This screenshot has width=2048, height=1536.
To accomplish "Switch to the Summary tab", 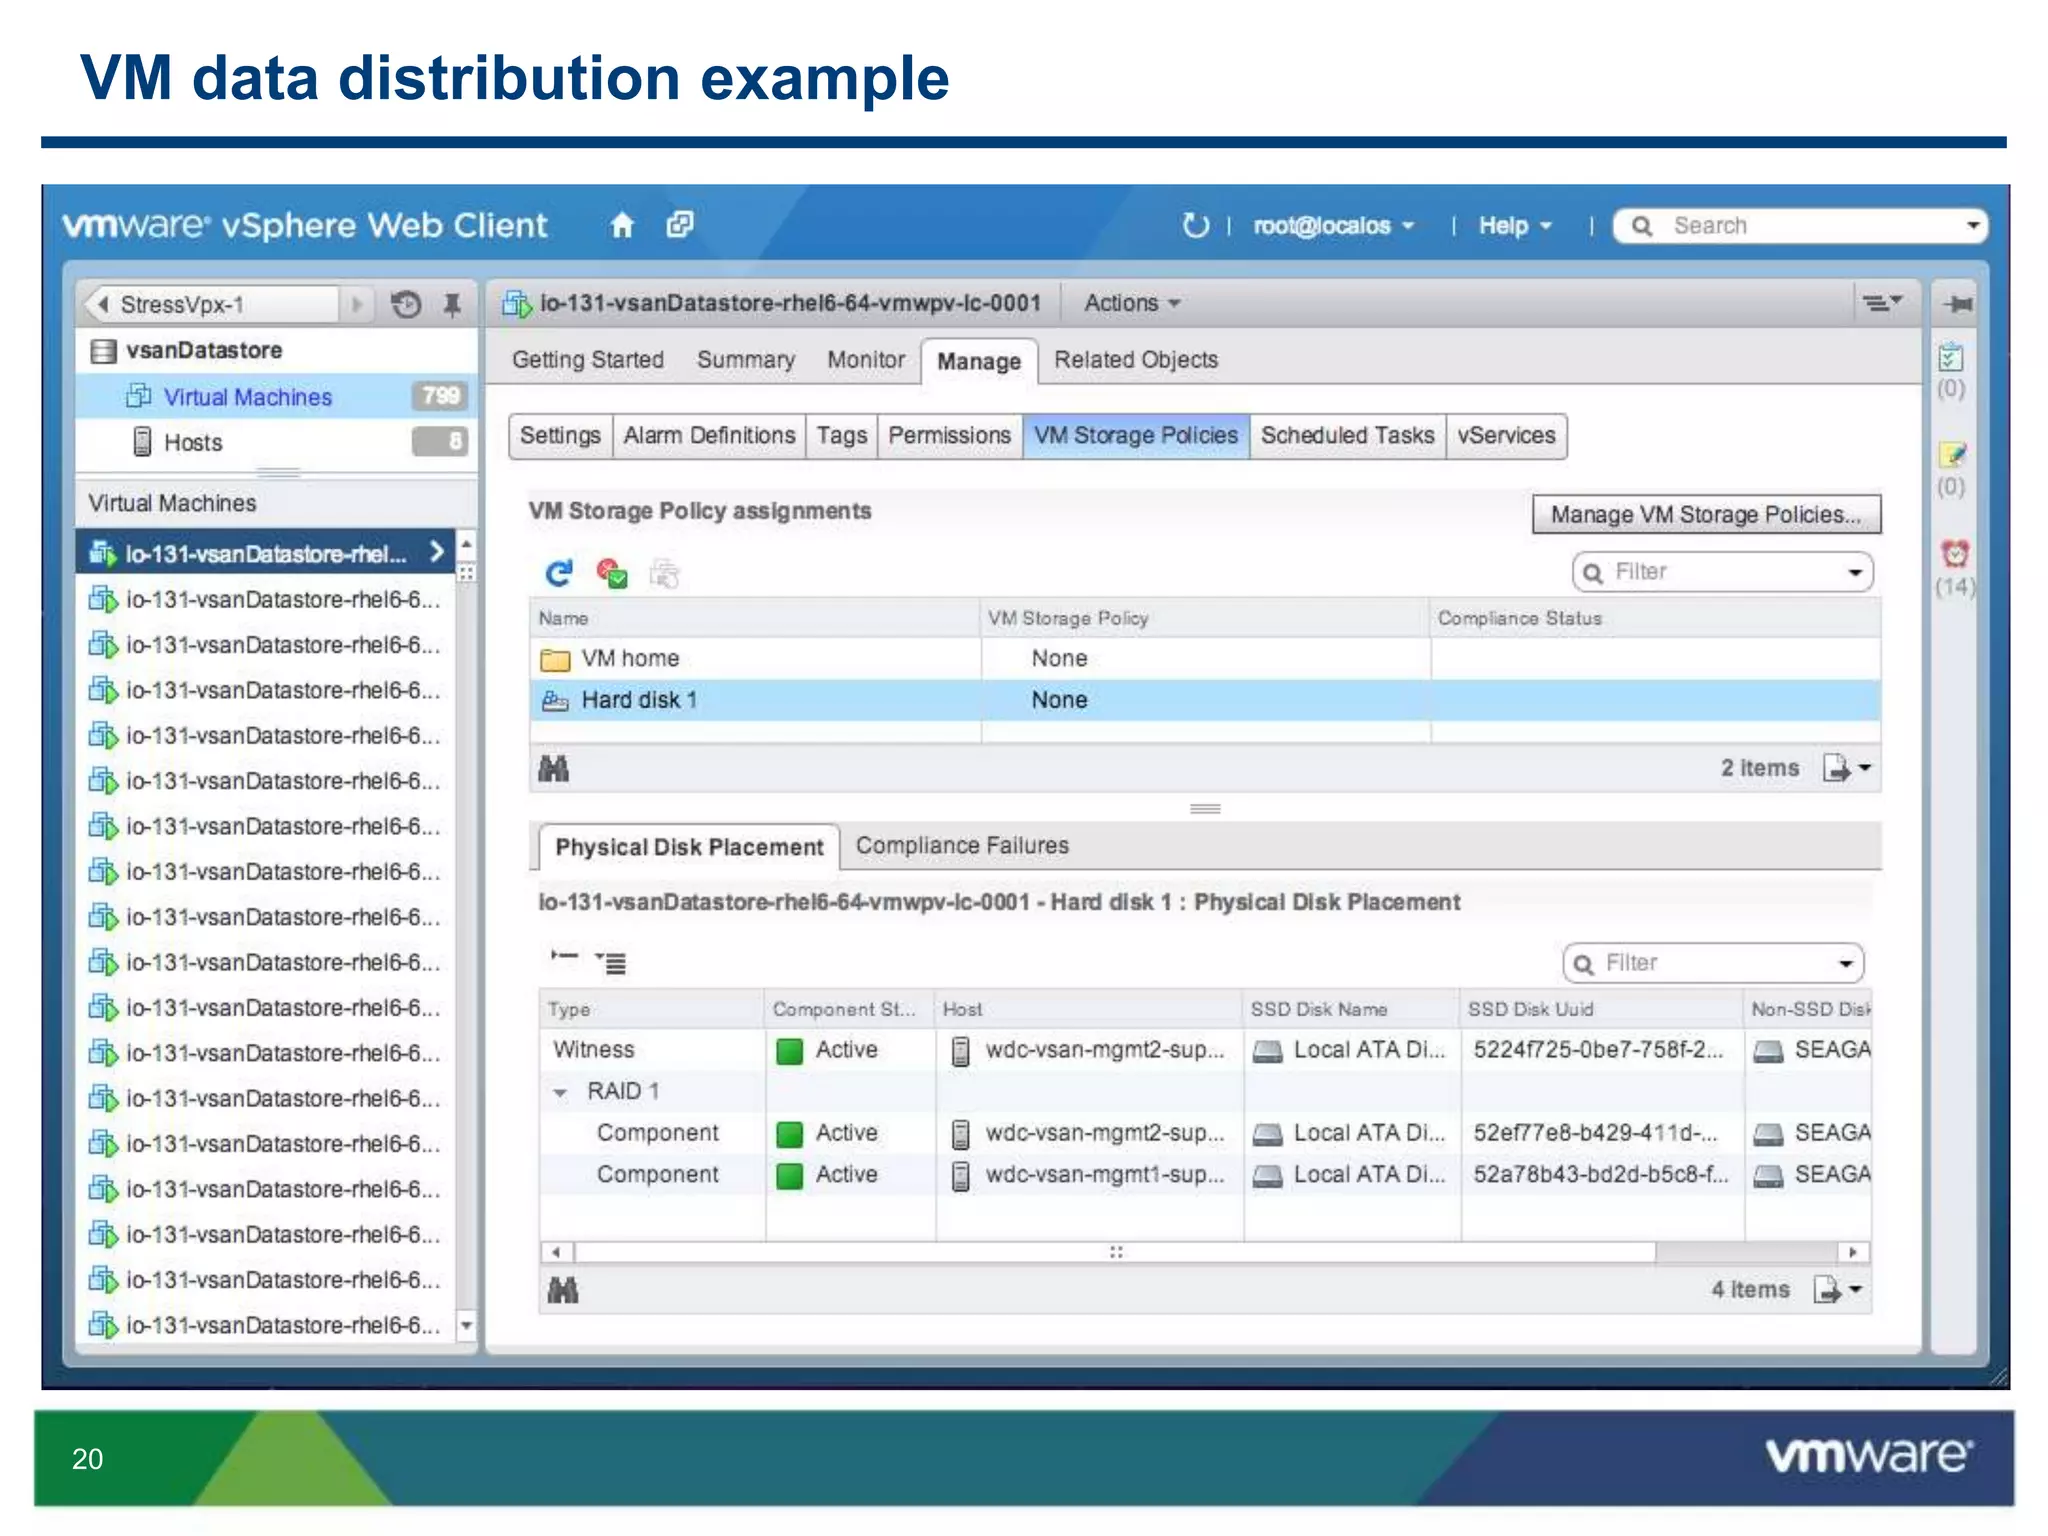I will (745, 360).
